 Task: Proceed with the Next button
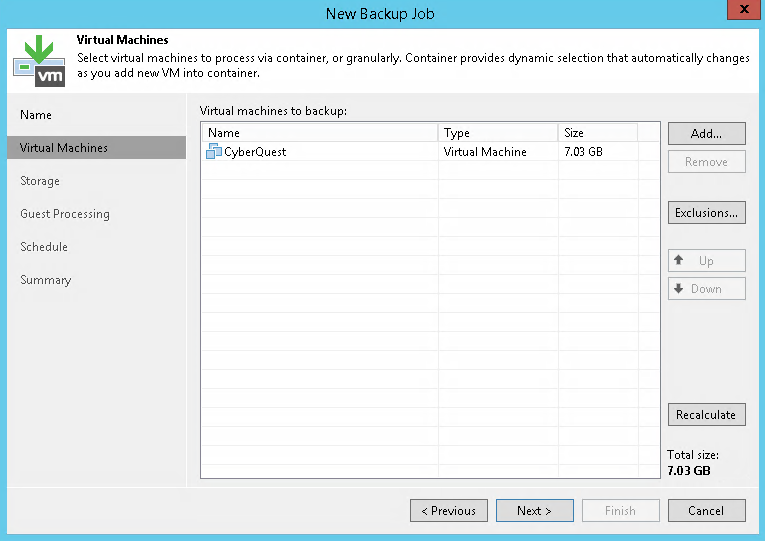(535, 511)
